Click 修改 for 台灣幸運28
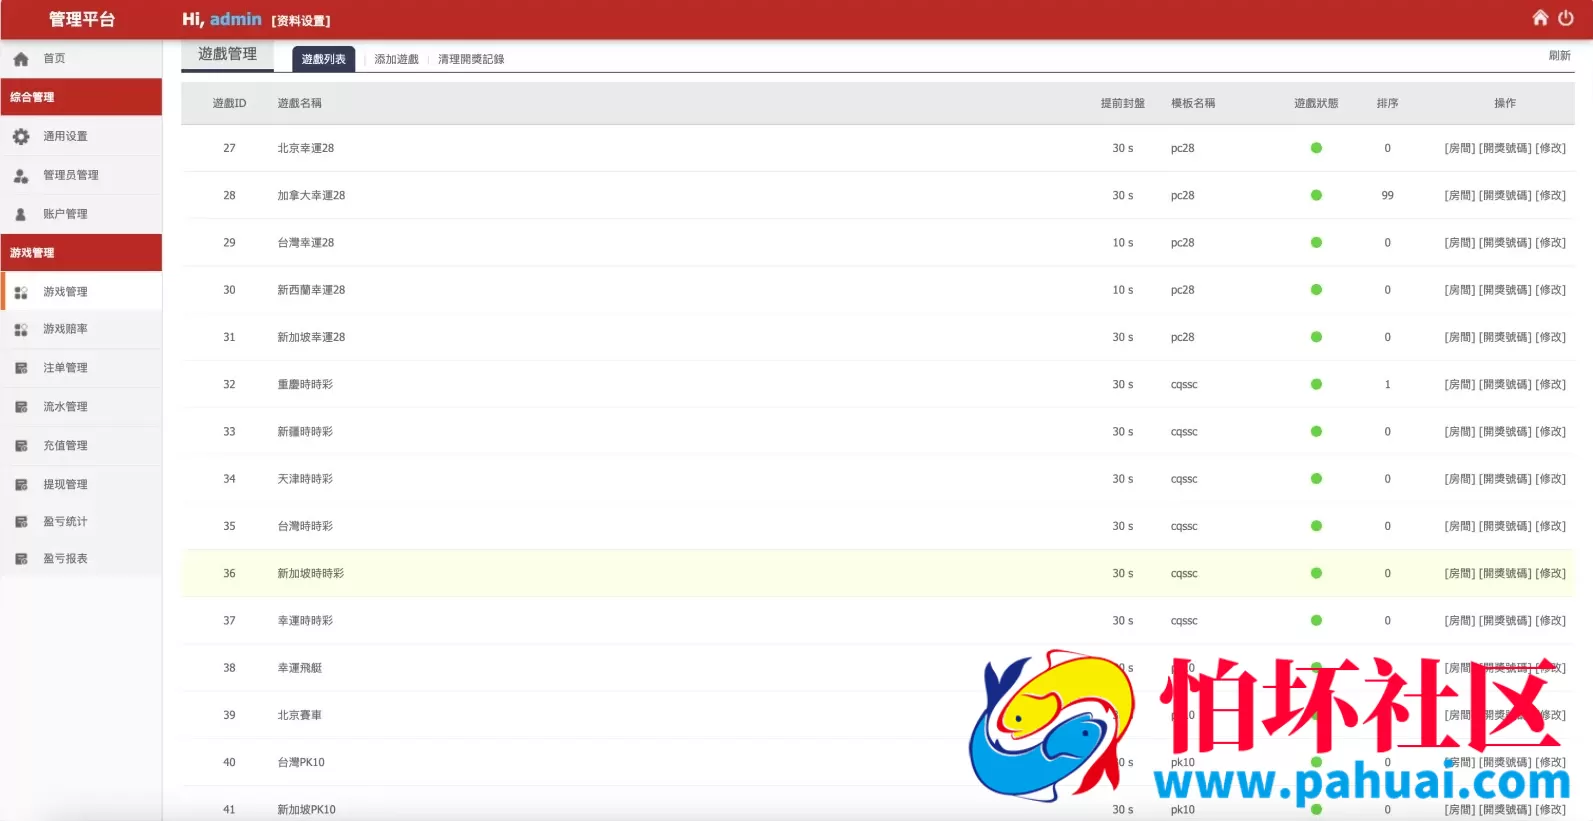The width and height of the screenshot is (1593, 821). (1551, 242)
